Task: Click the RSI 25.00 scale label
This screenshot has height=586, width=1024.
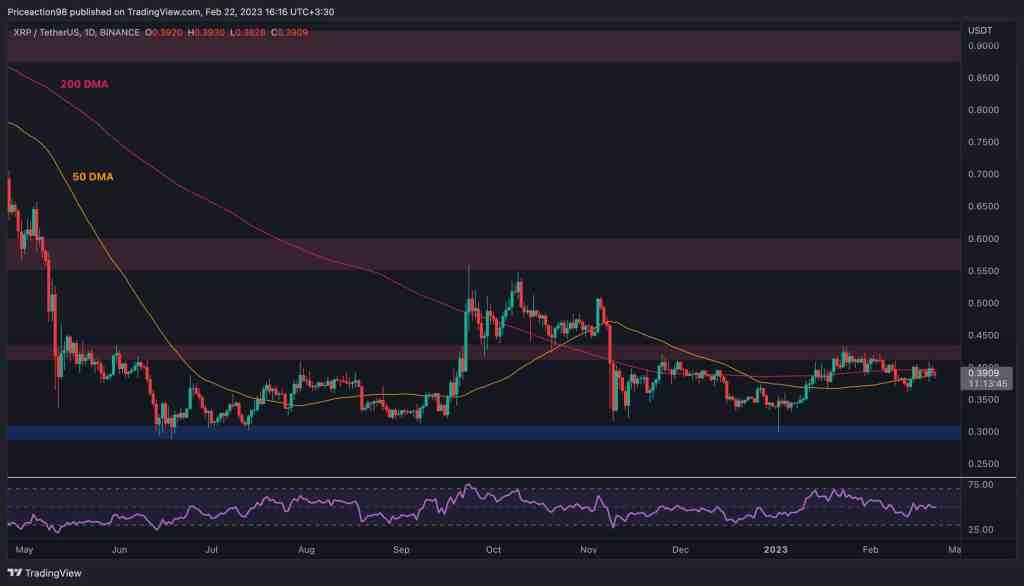Action: click(x=980, y=529)
